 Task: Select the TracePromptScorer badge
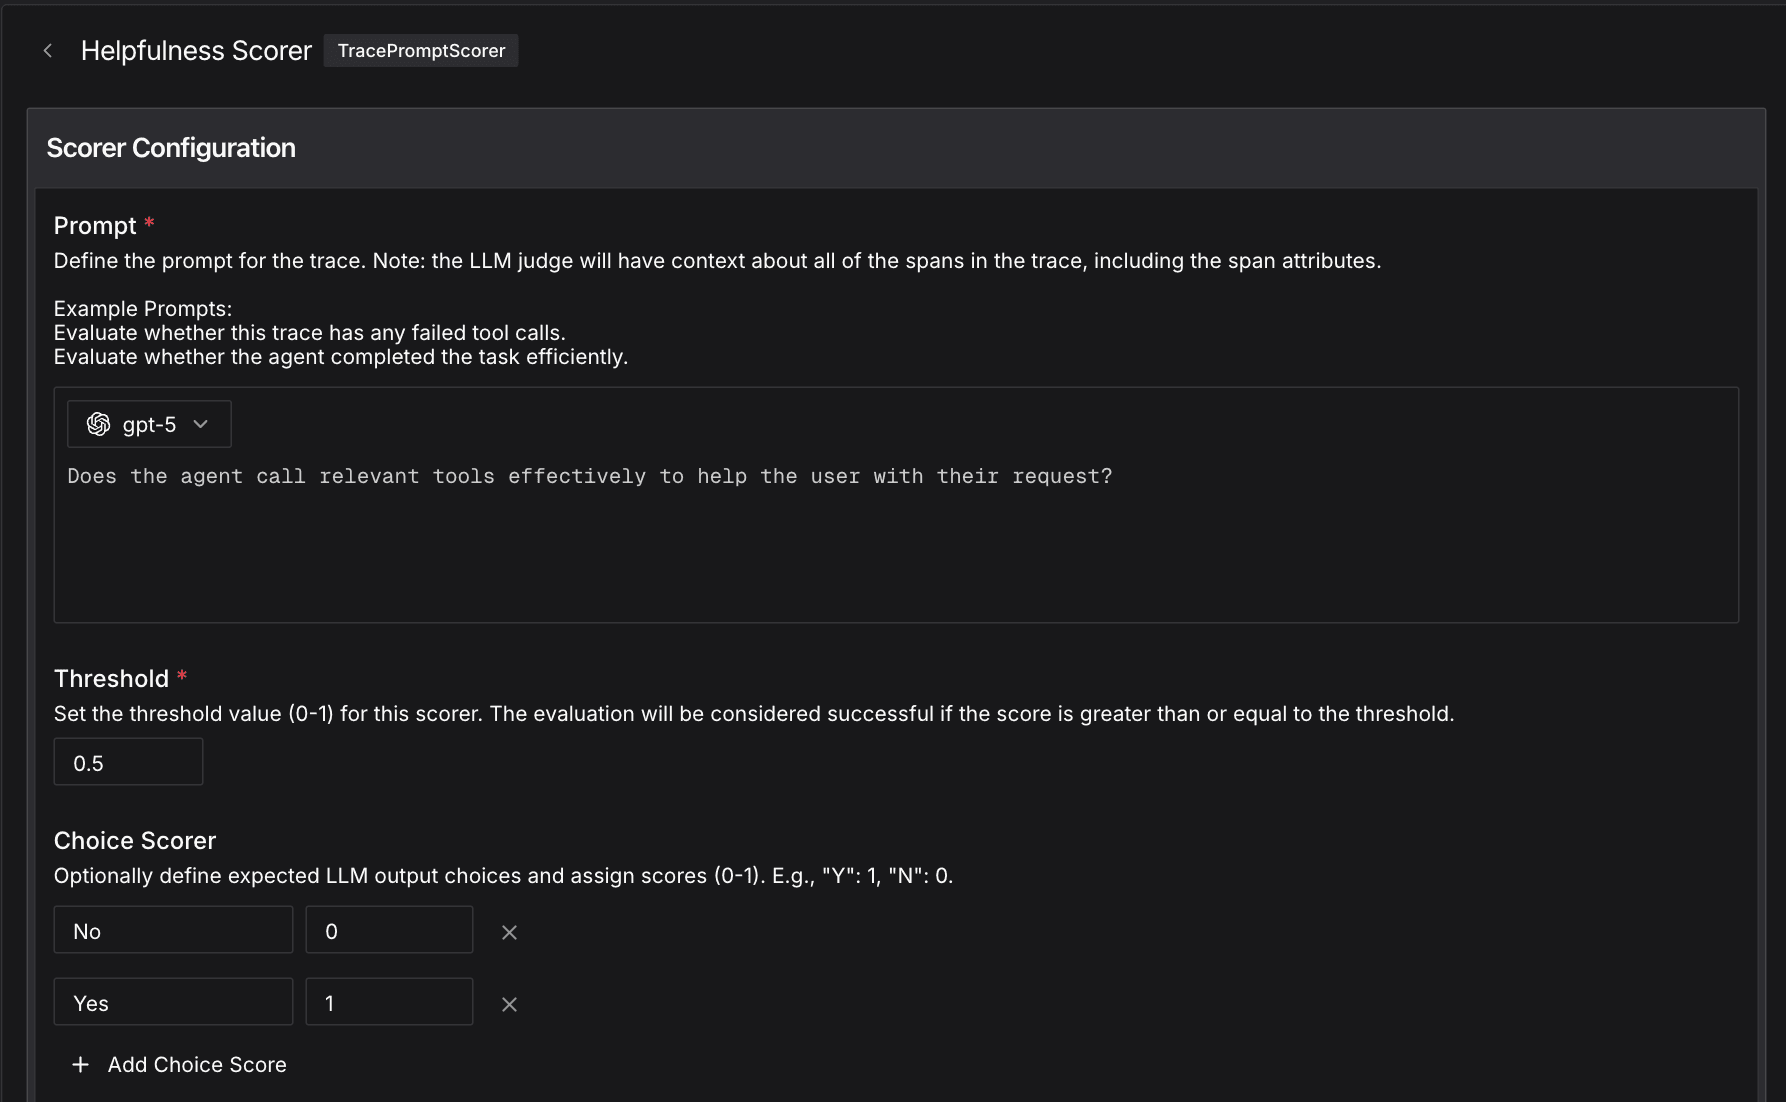tap(420, 50)
